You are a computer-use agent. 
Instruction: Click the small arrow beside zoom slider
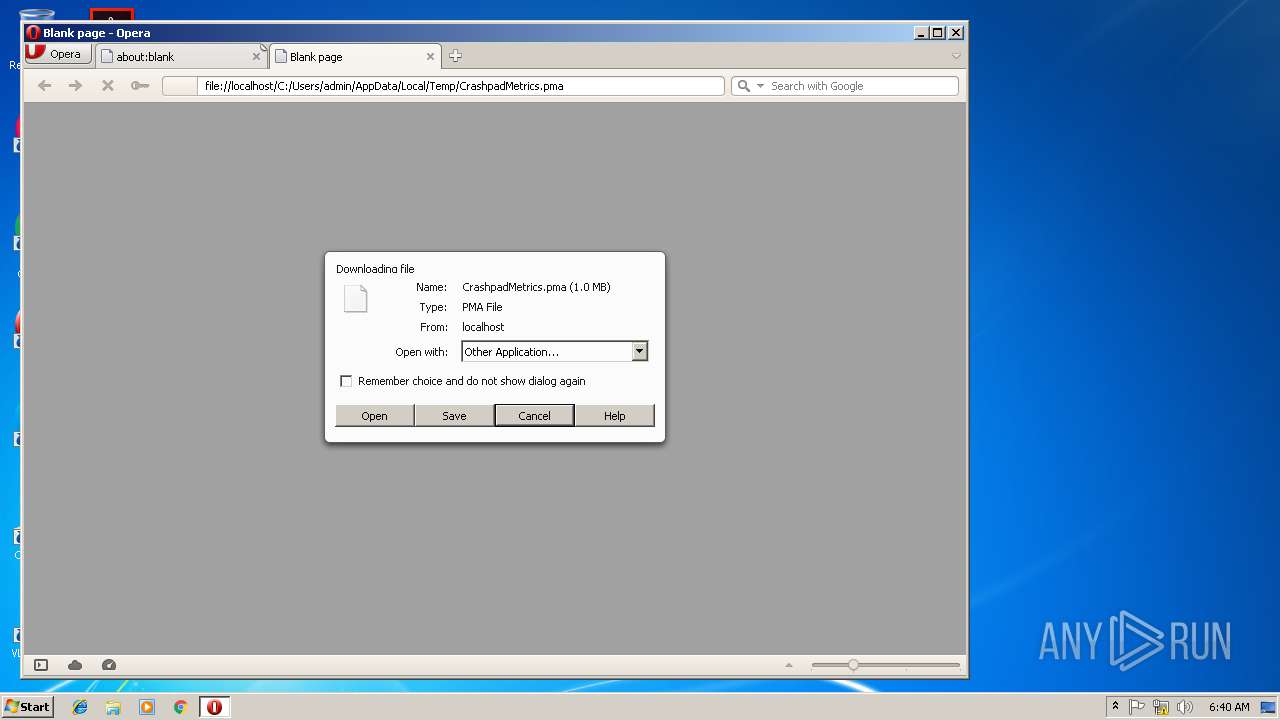[789, 665]
